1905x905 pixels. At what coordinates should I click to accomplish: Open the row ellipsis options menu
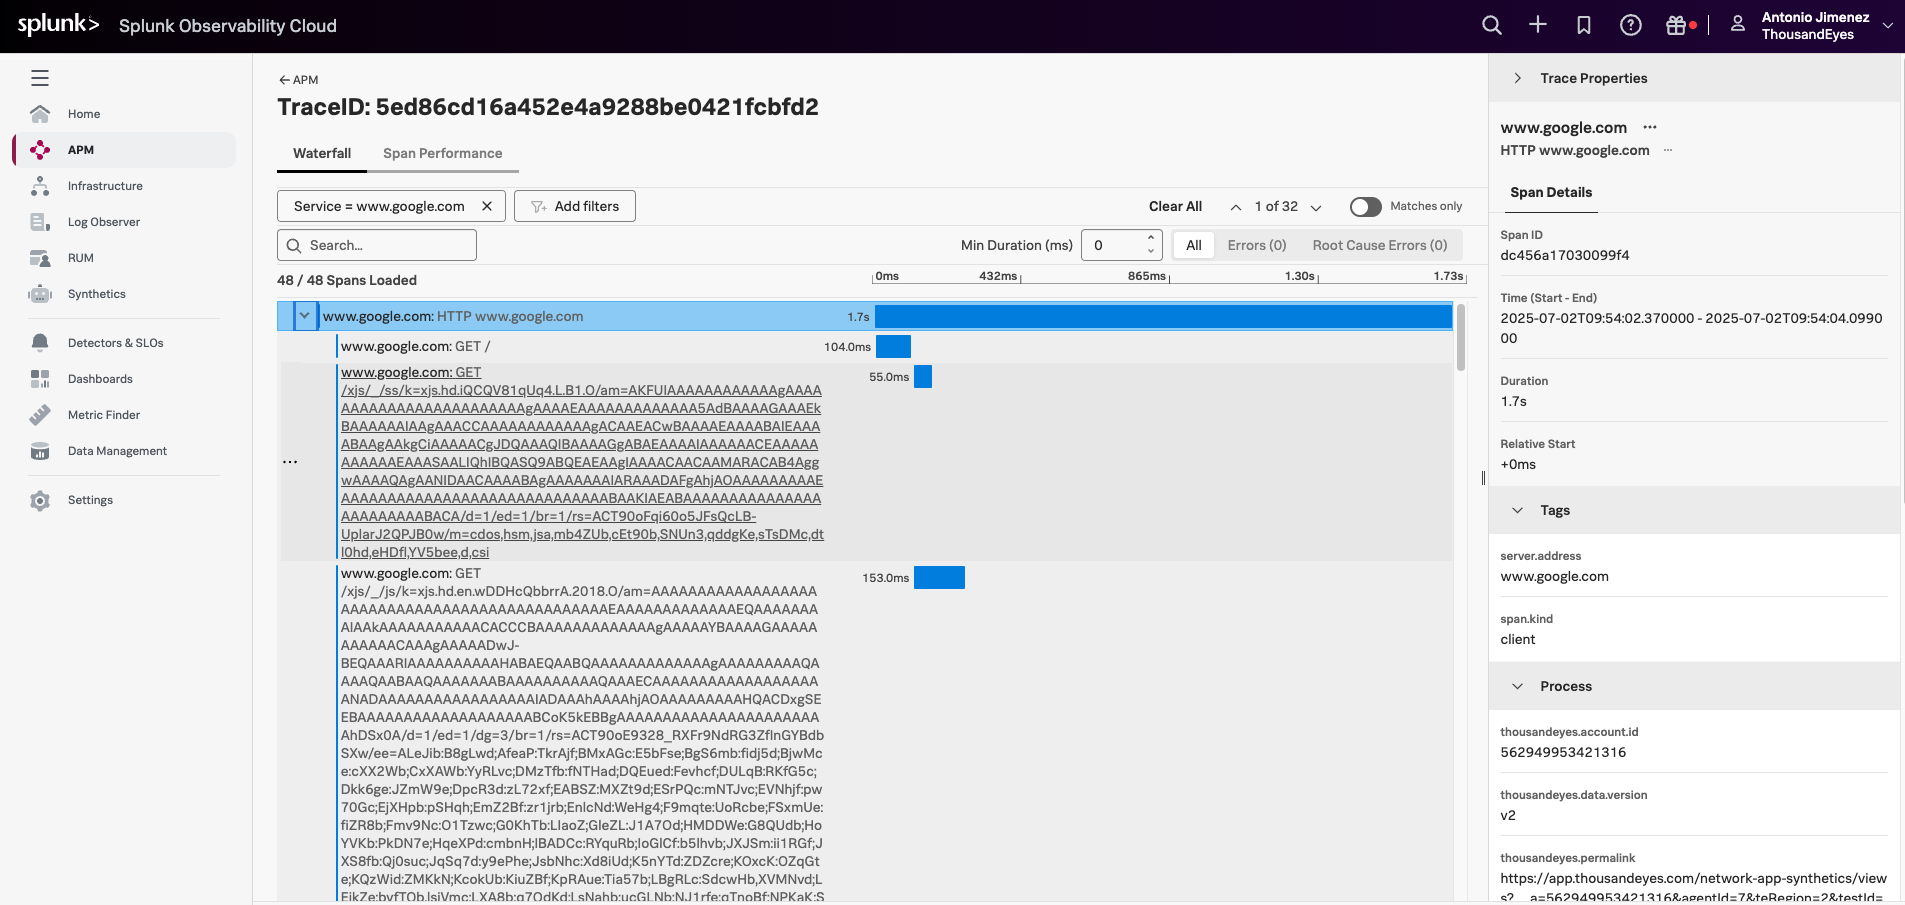pyautogui.click(x=290, y=462)
